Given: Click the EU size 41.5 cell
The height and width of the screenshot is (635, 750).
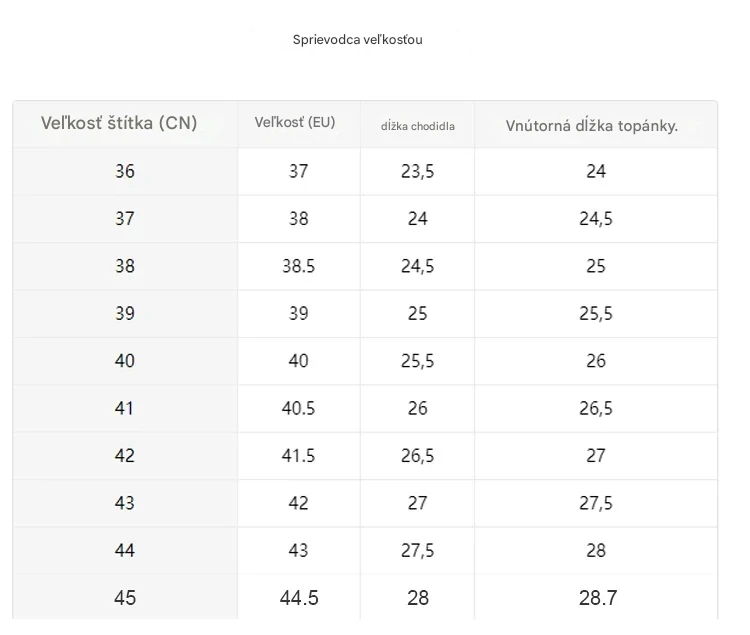Looking at the screenshot, I should pos(299,456).
